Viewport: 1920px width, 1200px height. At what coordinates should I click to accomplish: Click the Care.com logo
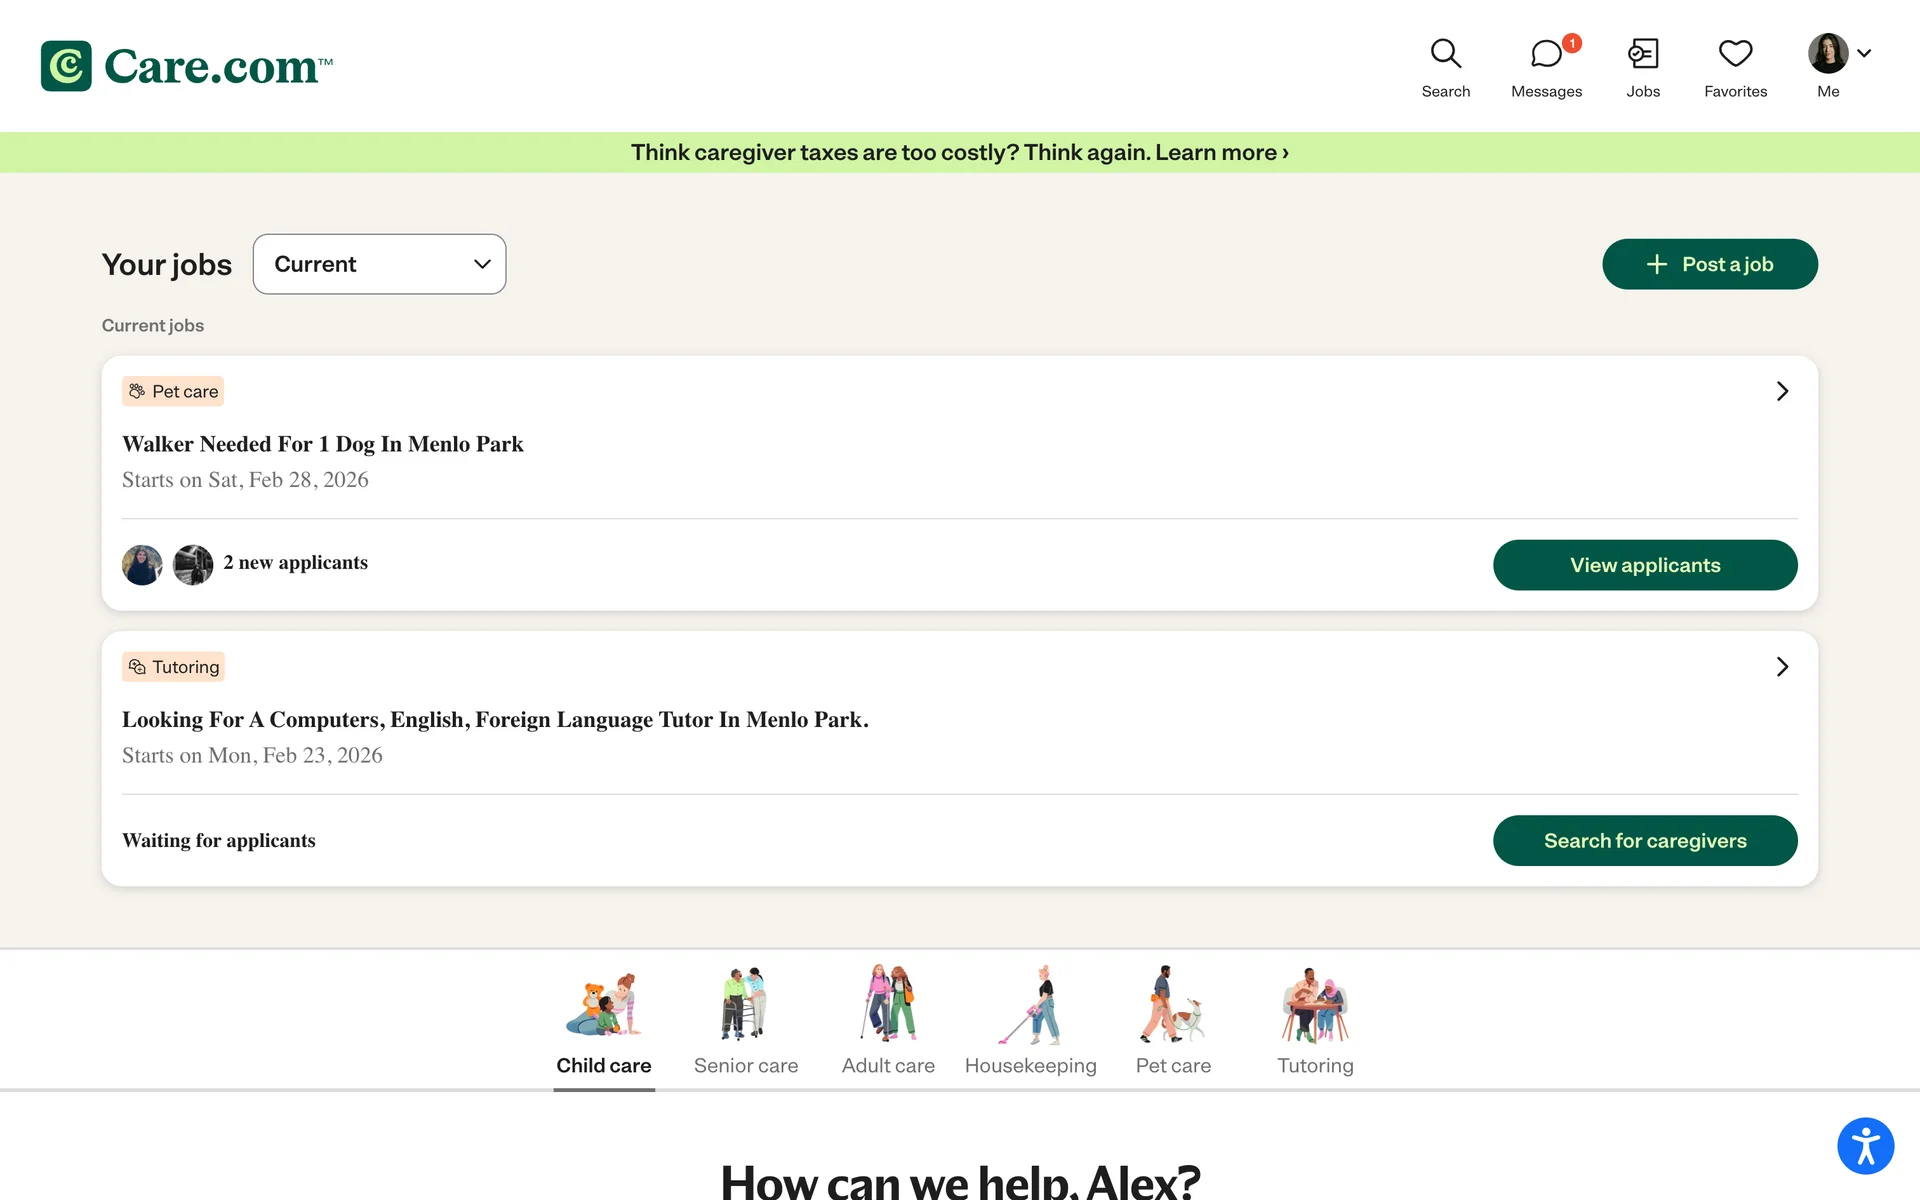coord(187,66)
